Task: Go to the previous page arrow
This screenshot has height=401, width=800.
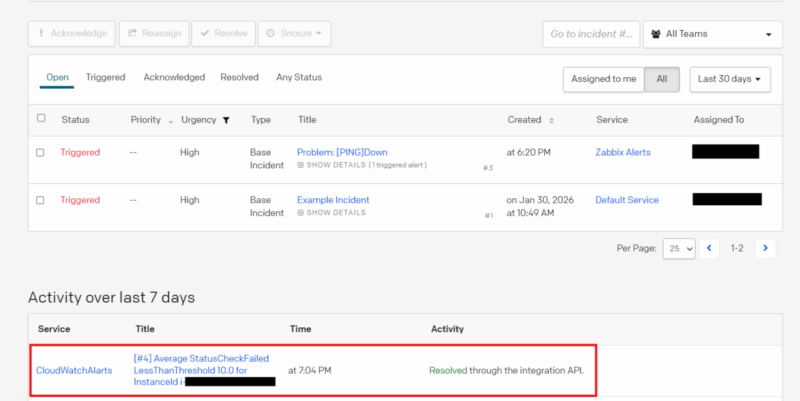Action: 710,247
